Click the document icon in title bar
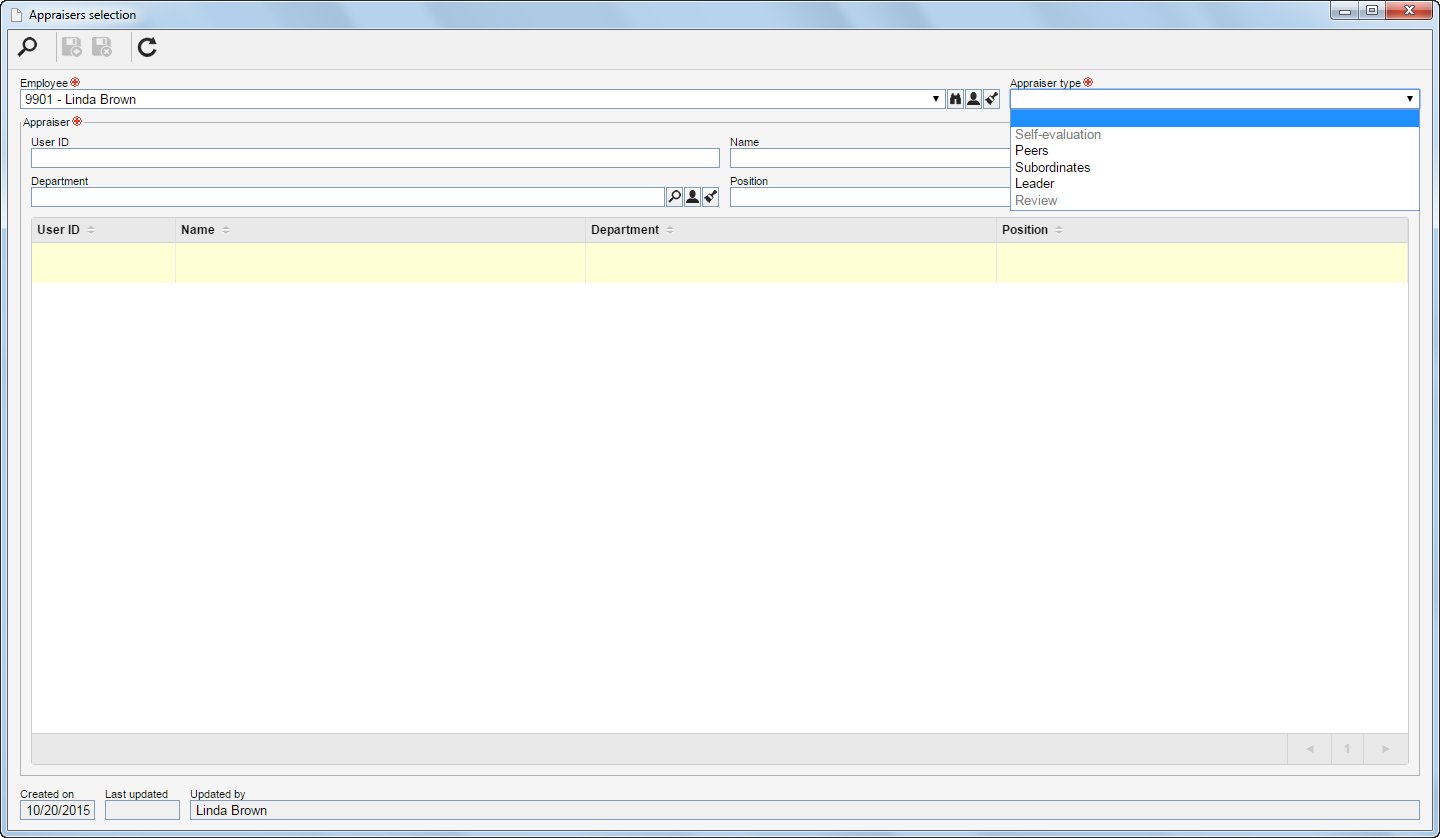This screenshot has height=838, width=1440. coord(16,15)
